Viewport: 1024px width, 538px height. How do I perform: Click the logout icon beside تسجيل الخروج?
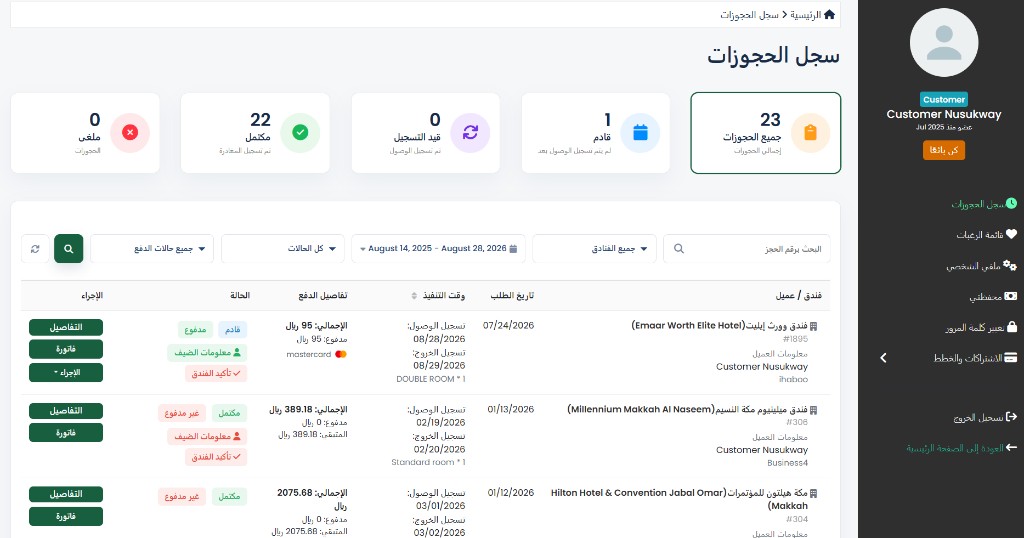tap(1011, 417)
